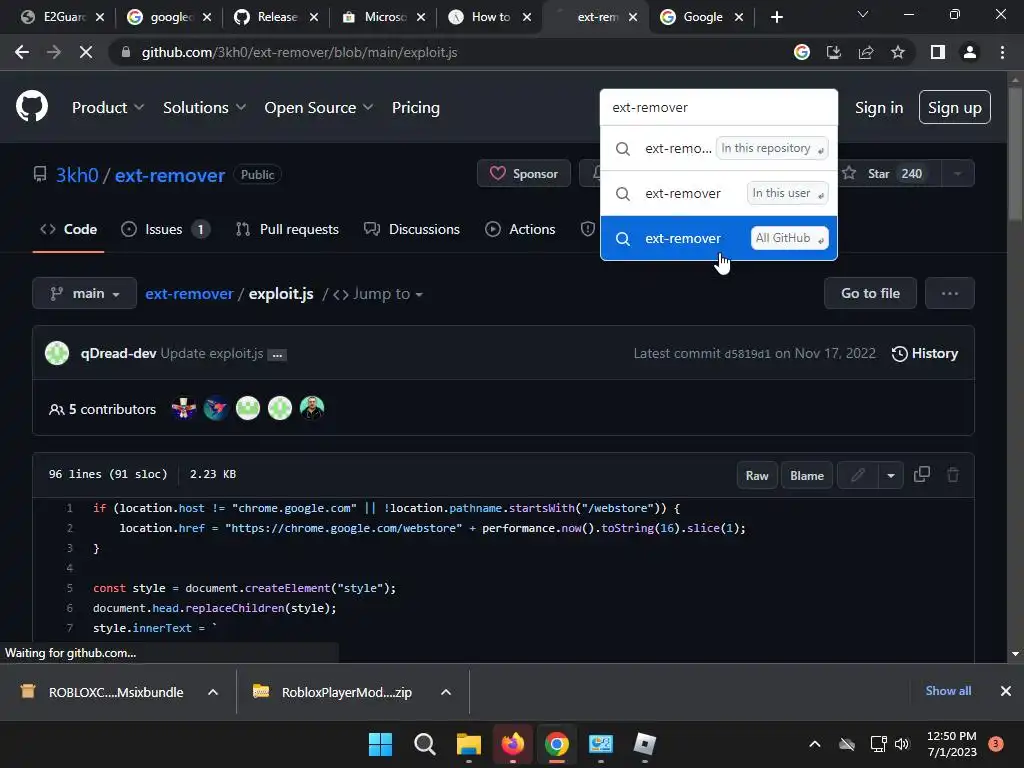This screenshot has width=1024, height=768.
Task: Open Chrome three-dot menu
Action: [1002, 52]
